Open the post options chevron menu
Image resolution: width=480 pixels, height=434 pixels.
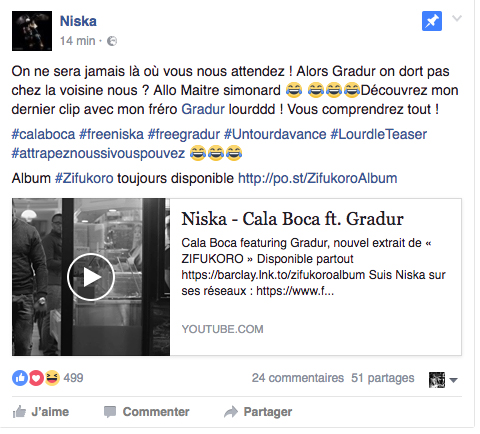(x=457, y=18)
